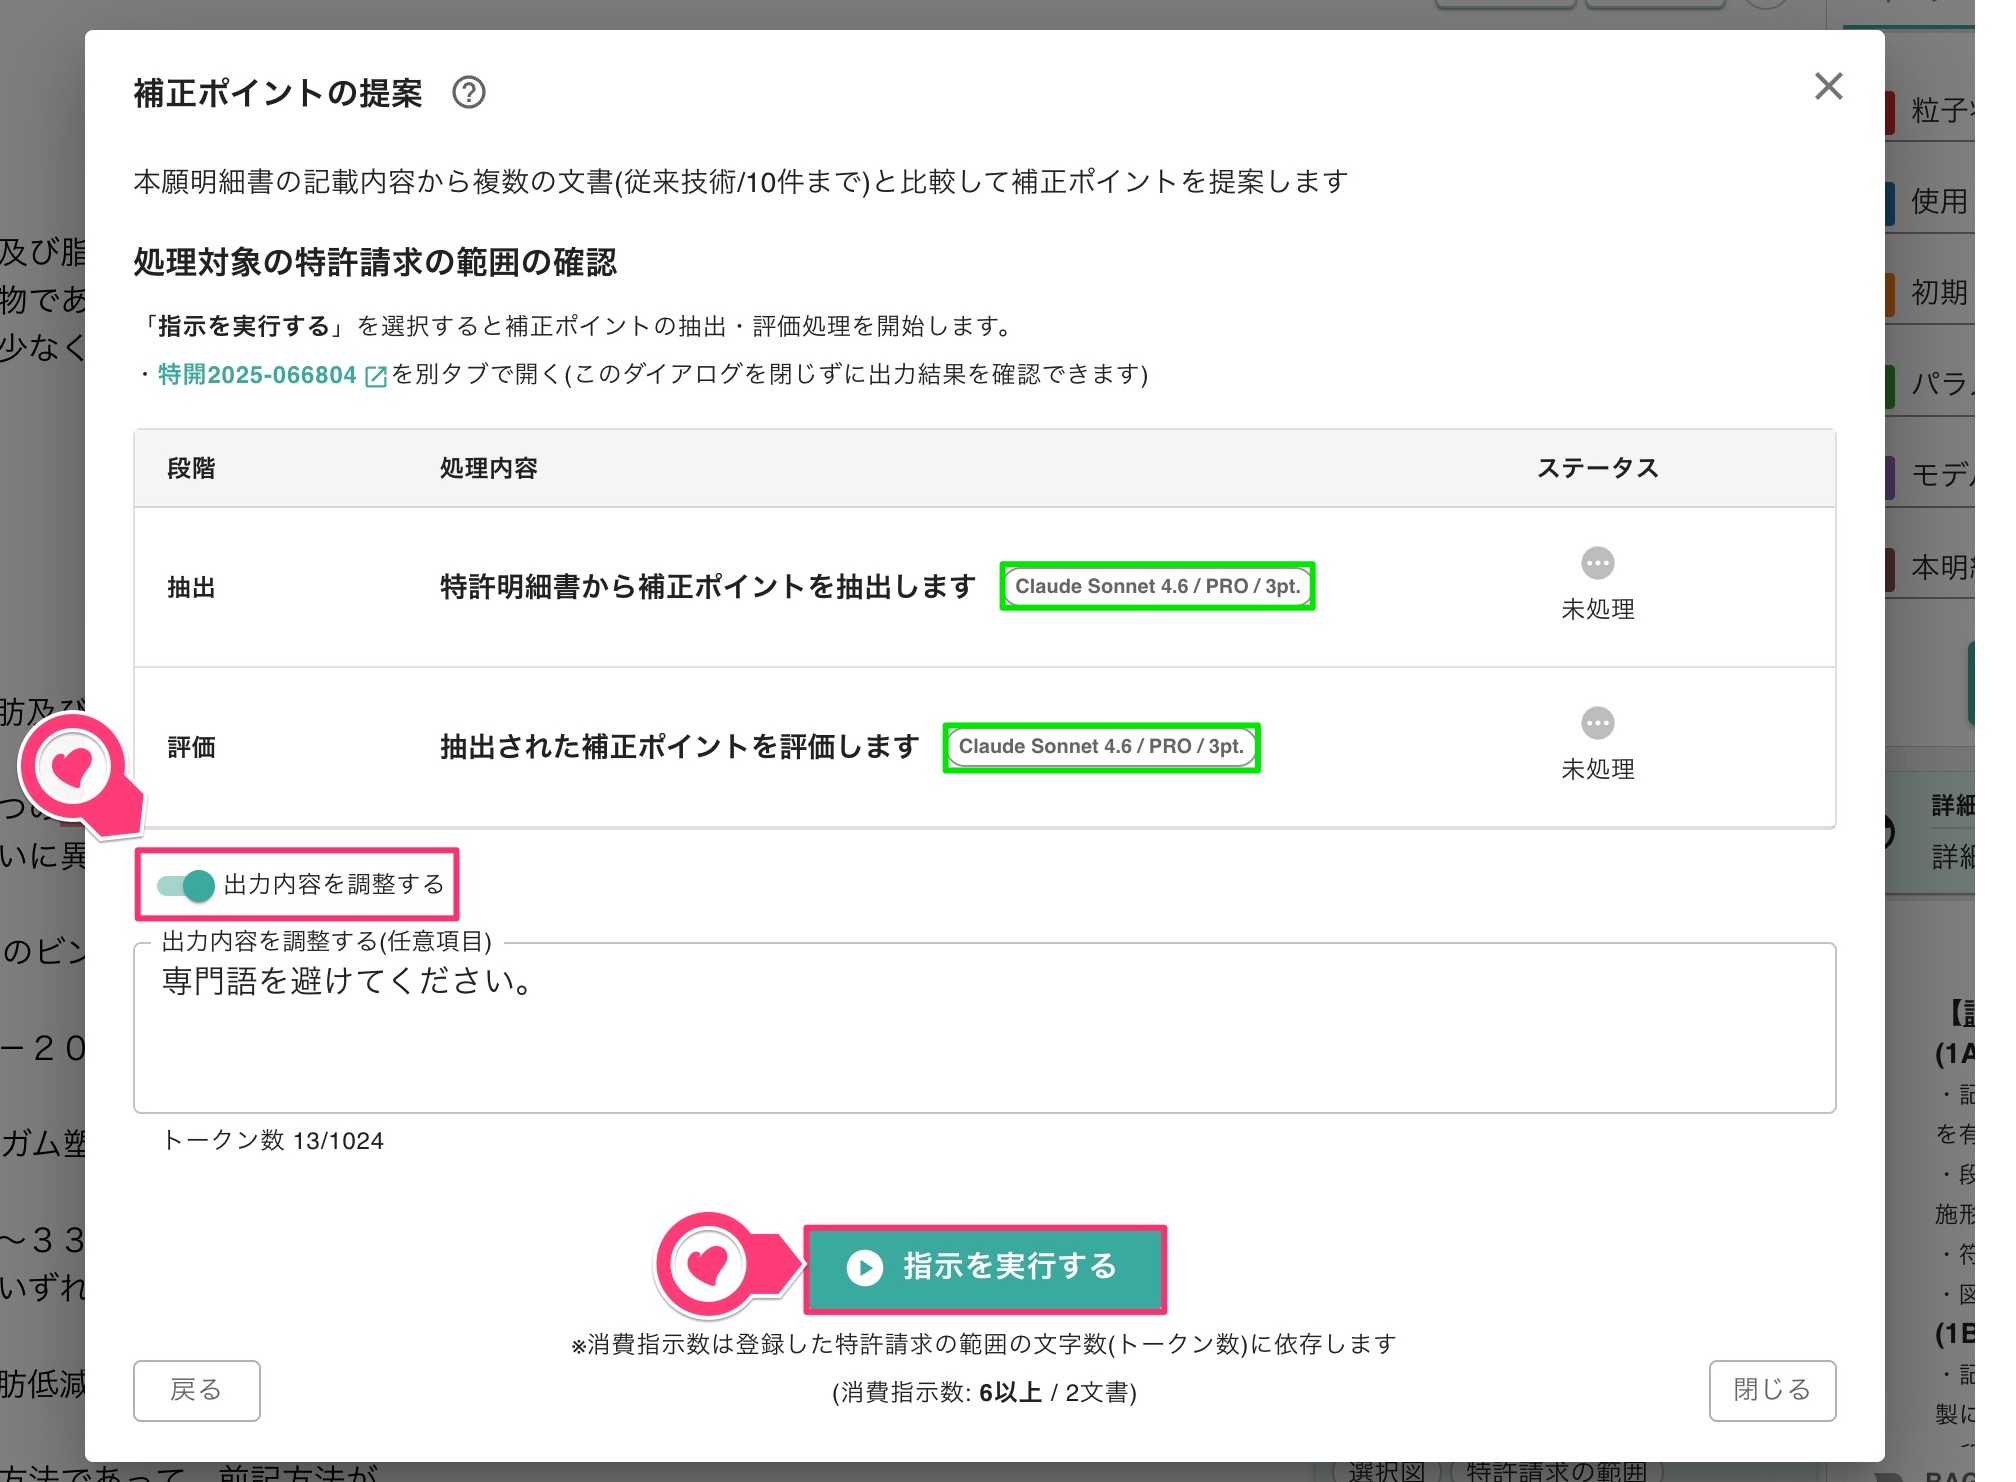Open the 特開2025-066804 link in new tab
The width and height of the screenshot is (2016, 1482).
pos(257,375)
